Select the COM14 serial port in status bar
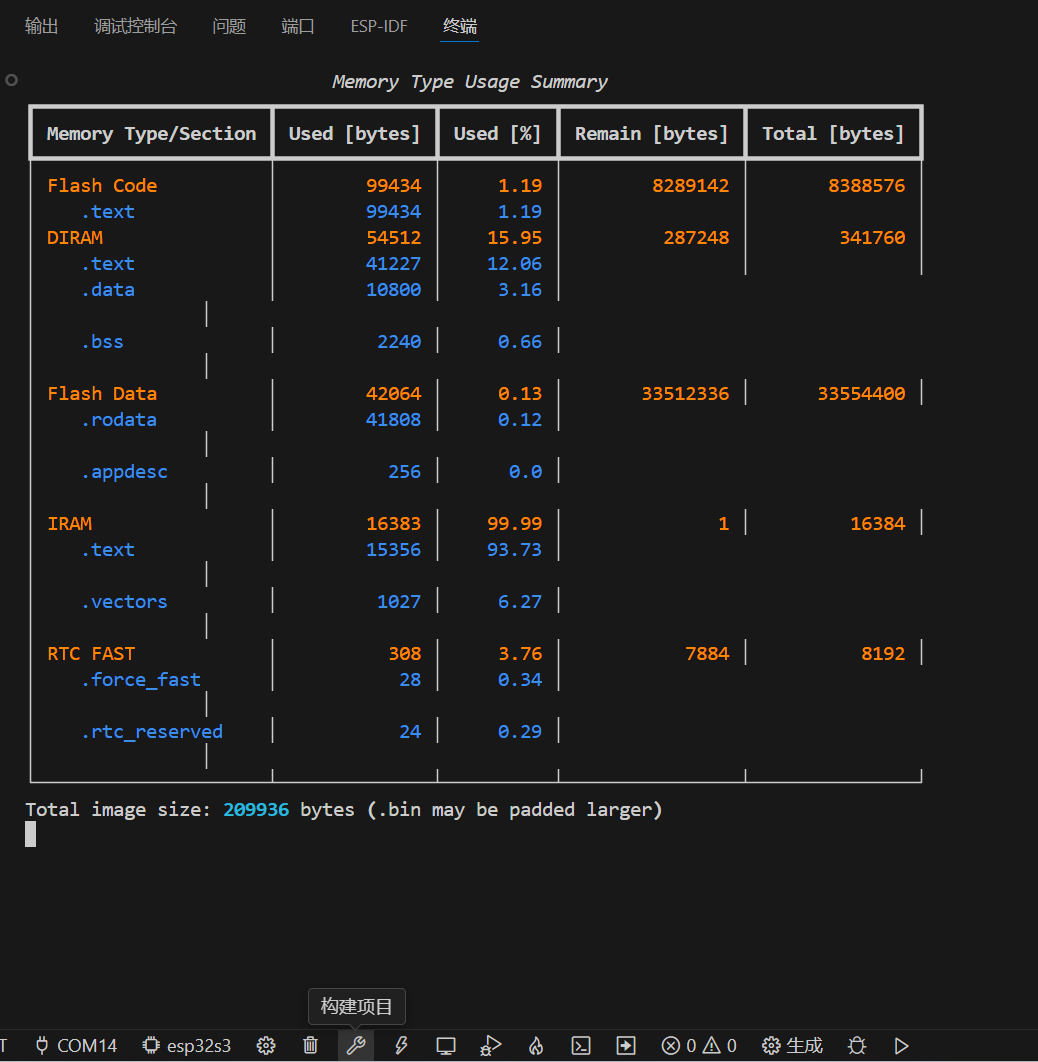This screenshot has height=1062, width=1038. [76, 1046]
